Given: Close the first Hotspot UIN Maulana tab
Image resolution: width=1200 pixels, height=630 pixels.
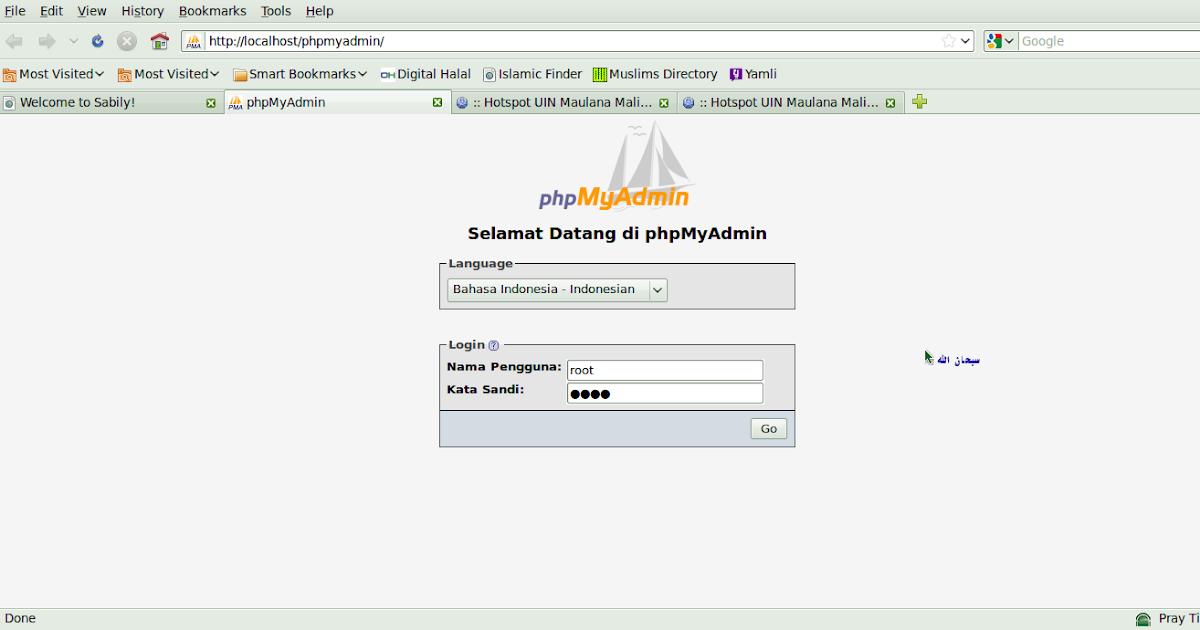Looking at the screenshot, I should point(664,103).
